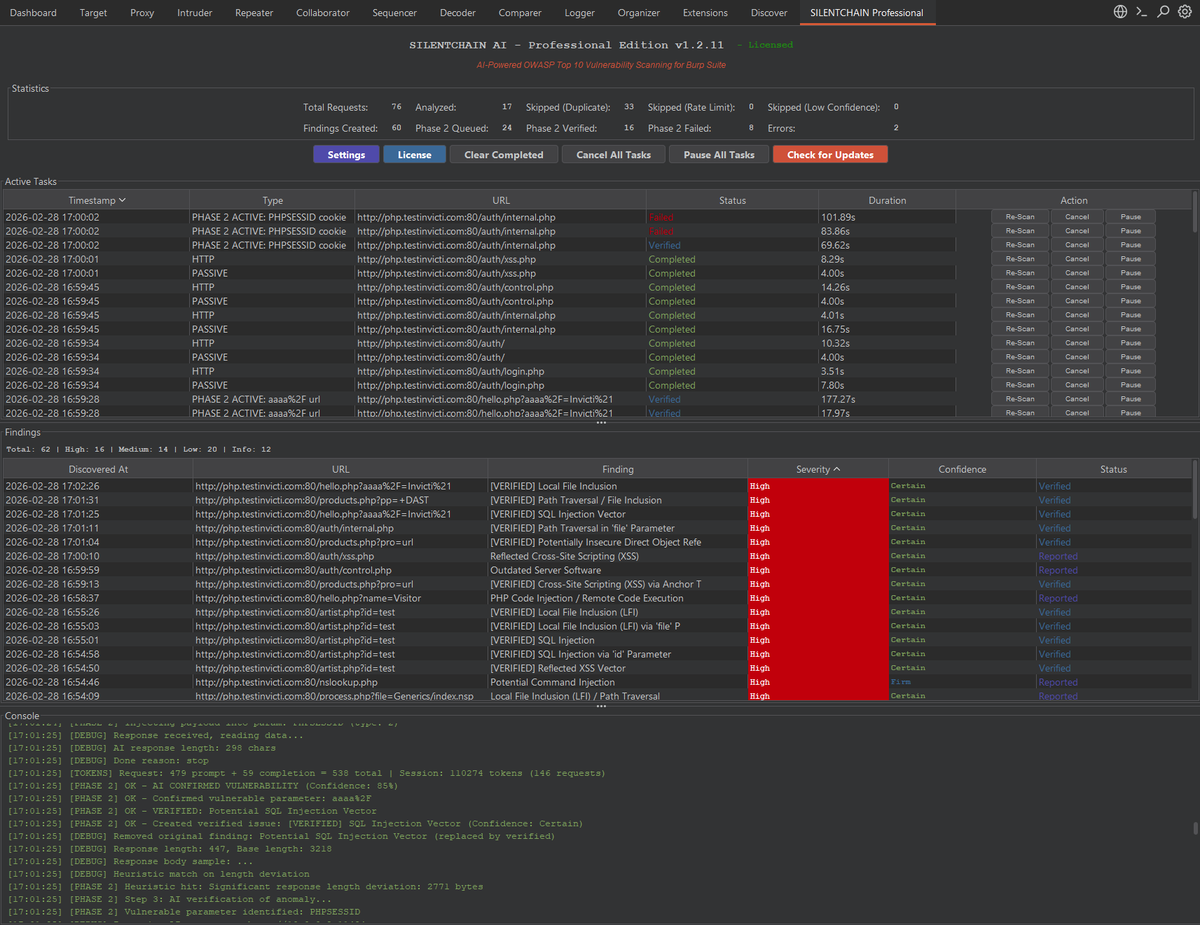Open the Dashboard tab
This screenshot has width=1200, height=925.
click(x=33, y=13)
